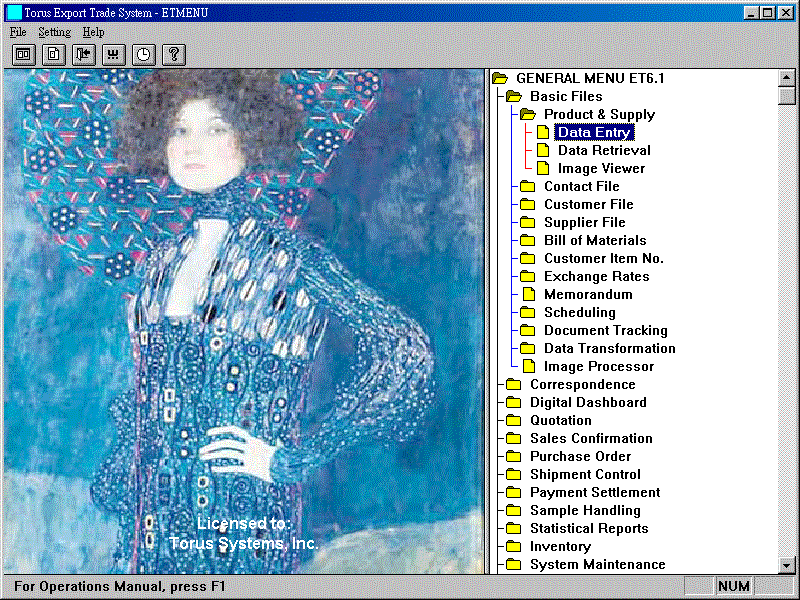Screen dimensions: 800x600
Task: Click the Digital Dashboard folder icon
Action: coord(514,403)
